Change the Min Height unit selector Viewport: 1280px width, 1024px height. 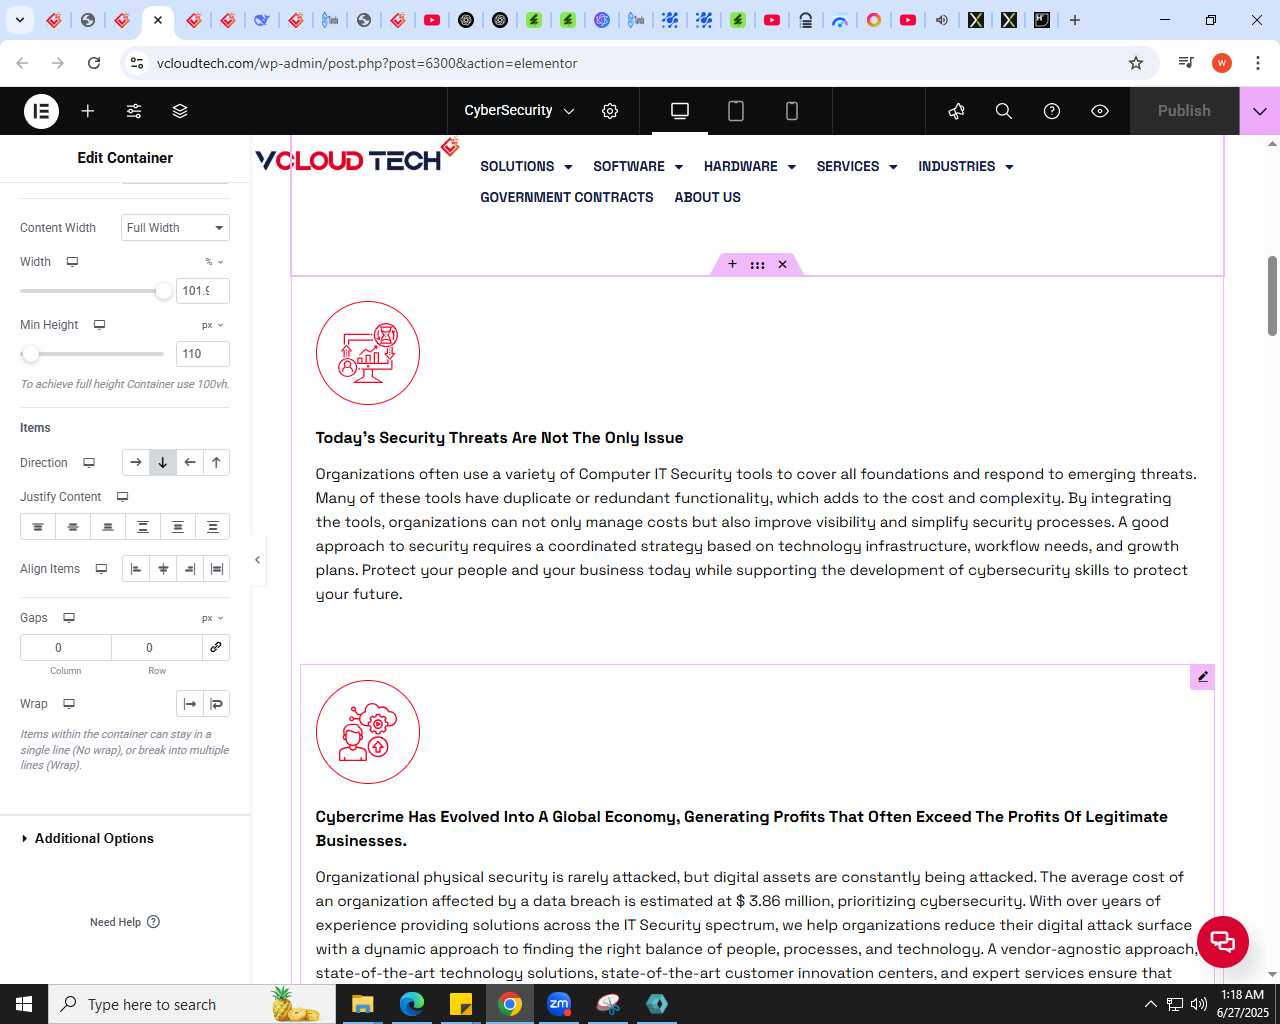tap(212, 325)
